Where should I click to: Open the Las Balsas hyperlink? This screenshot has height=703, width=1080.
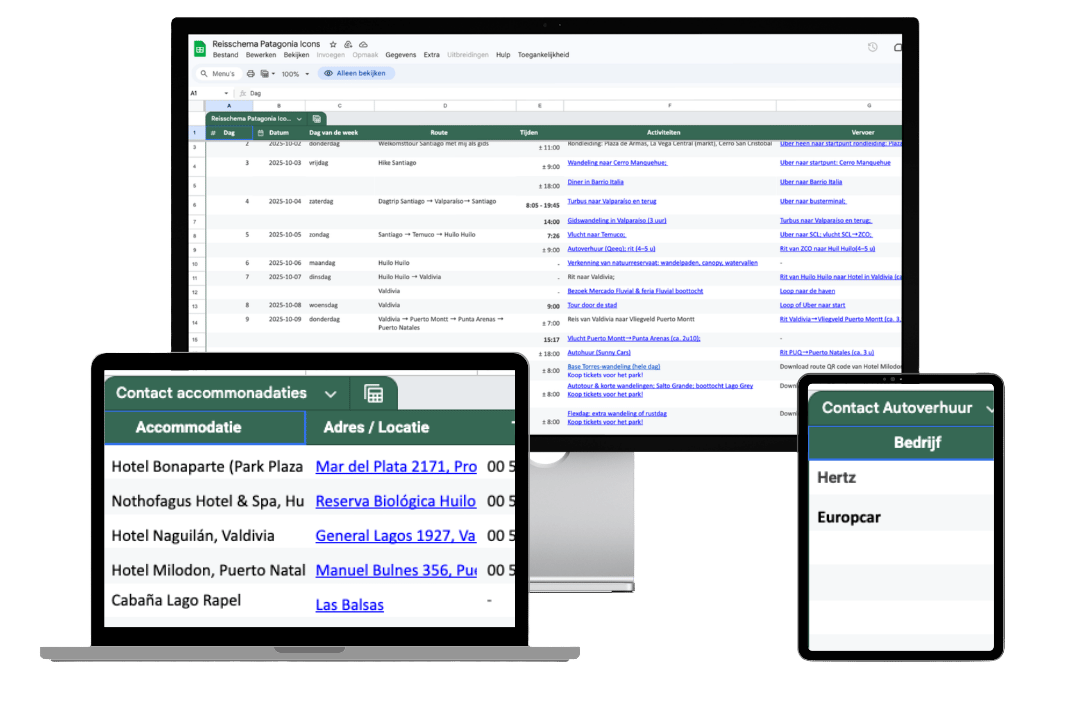(x=349, y=605)
